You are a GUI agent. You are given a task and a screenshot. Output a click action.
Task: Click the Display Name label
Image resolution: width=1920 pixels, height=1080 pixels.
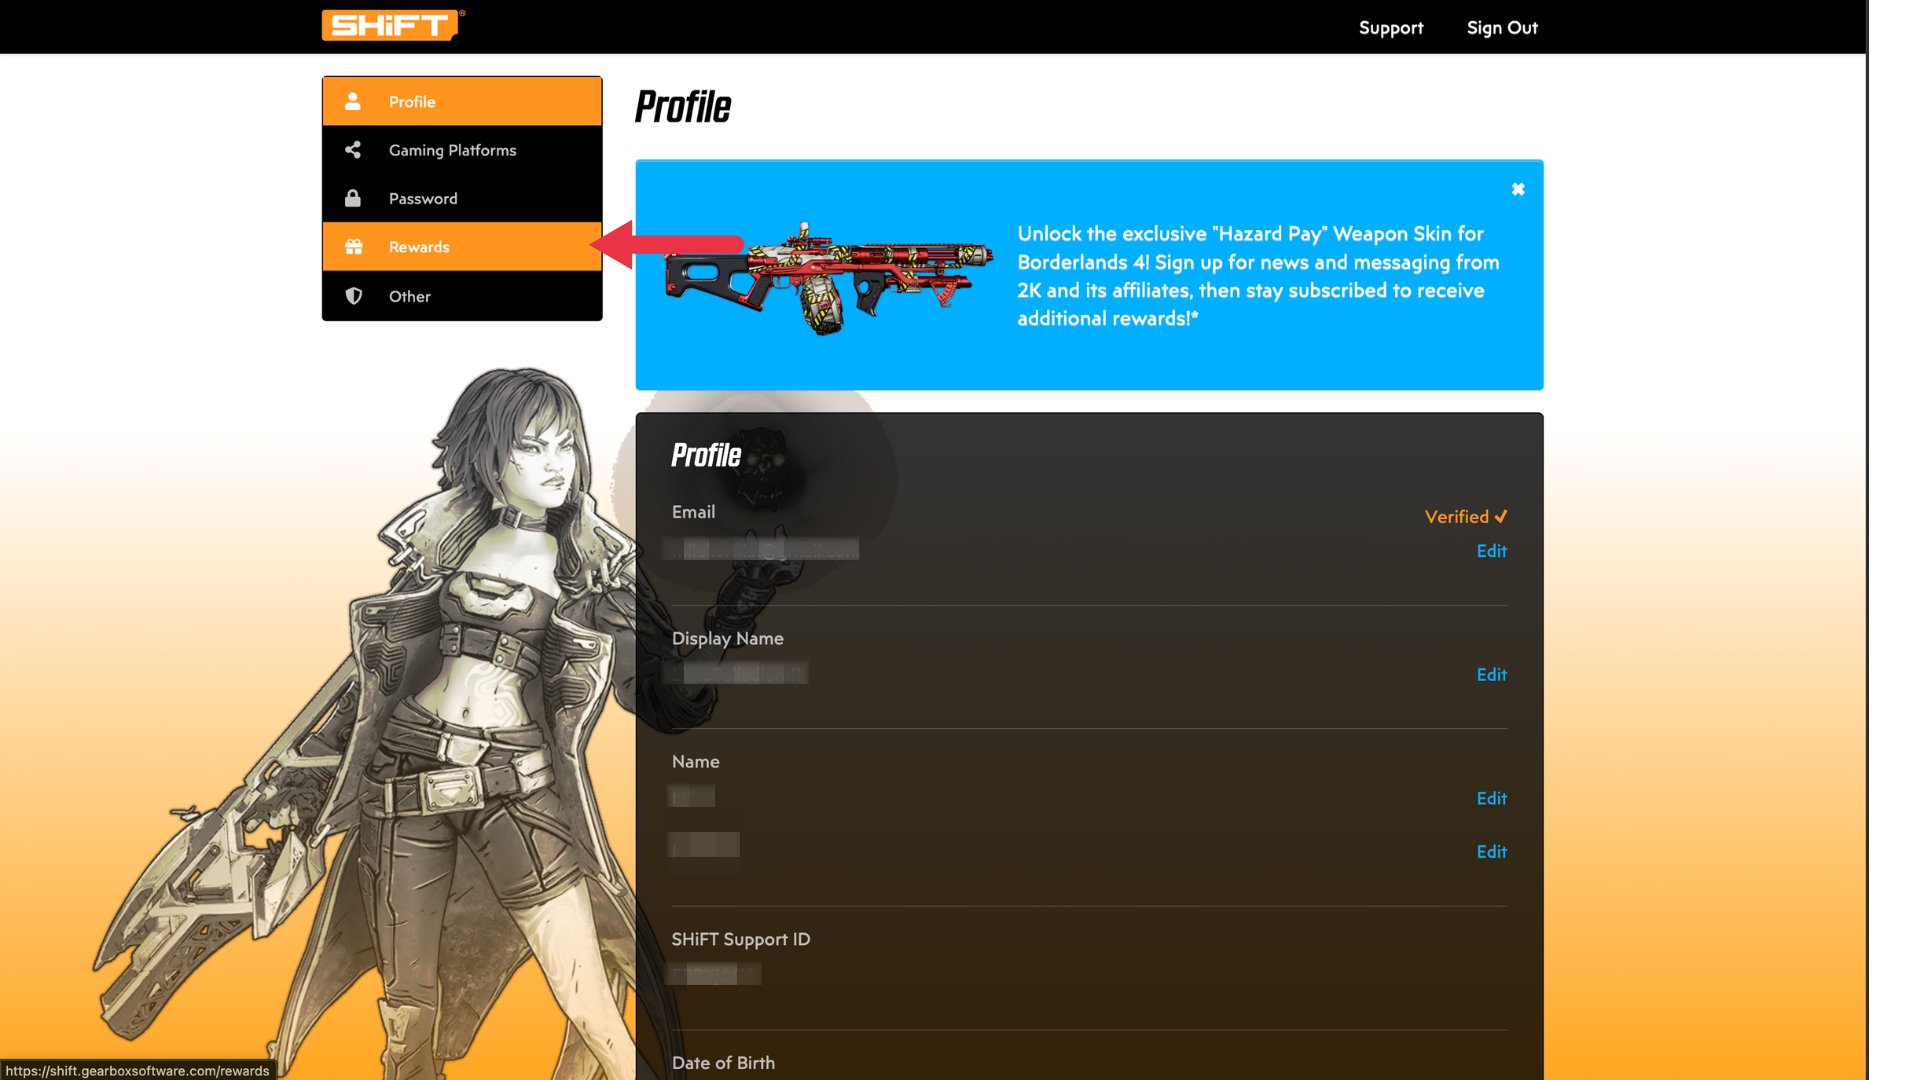(727, 639)
